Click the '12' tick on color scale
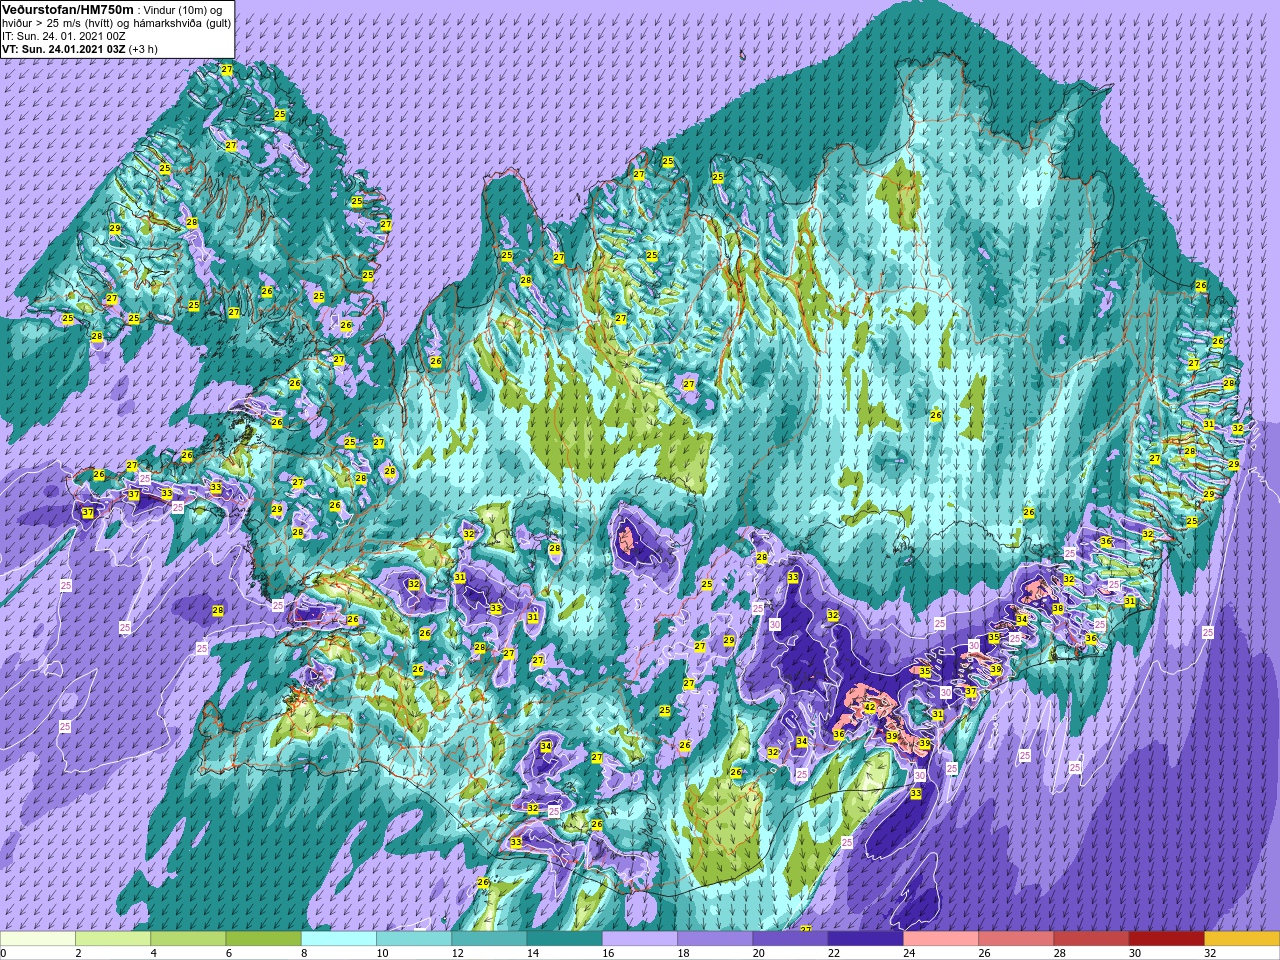Viewport: 1280px width, 960px height. click(x=458, y=953)
